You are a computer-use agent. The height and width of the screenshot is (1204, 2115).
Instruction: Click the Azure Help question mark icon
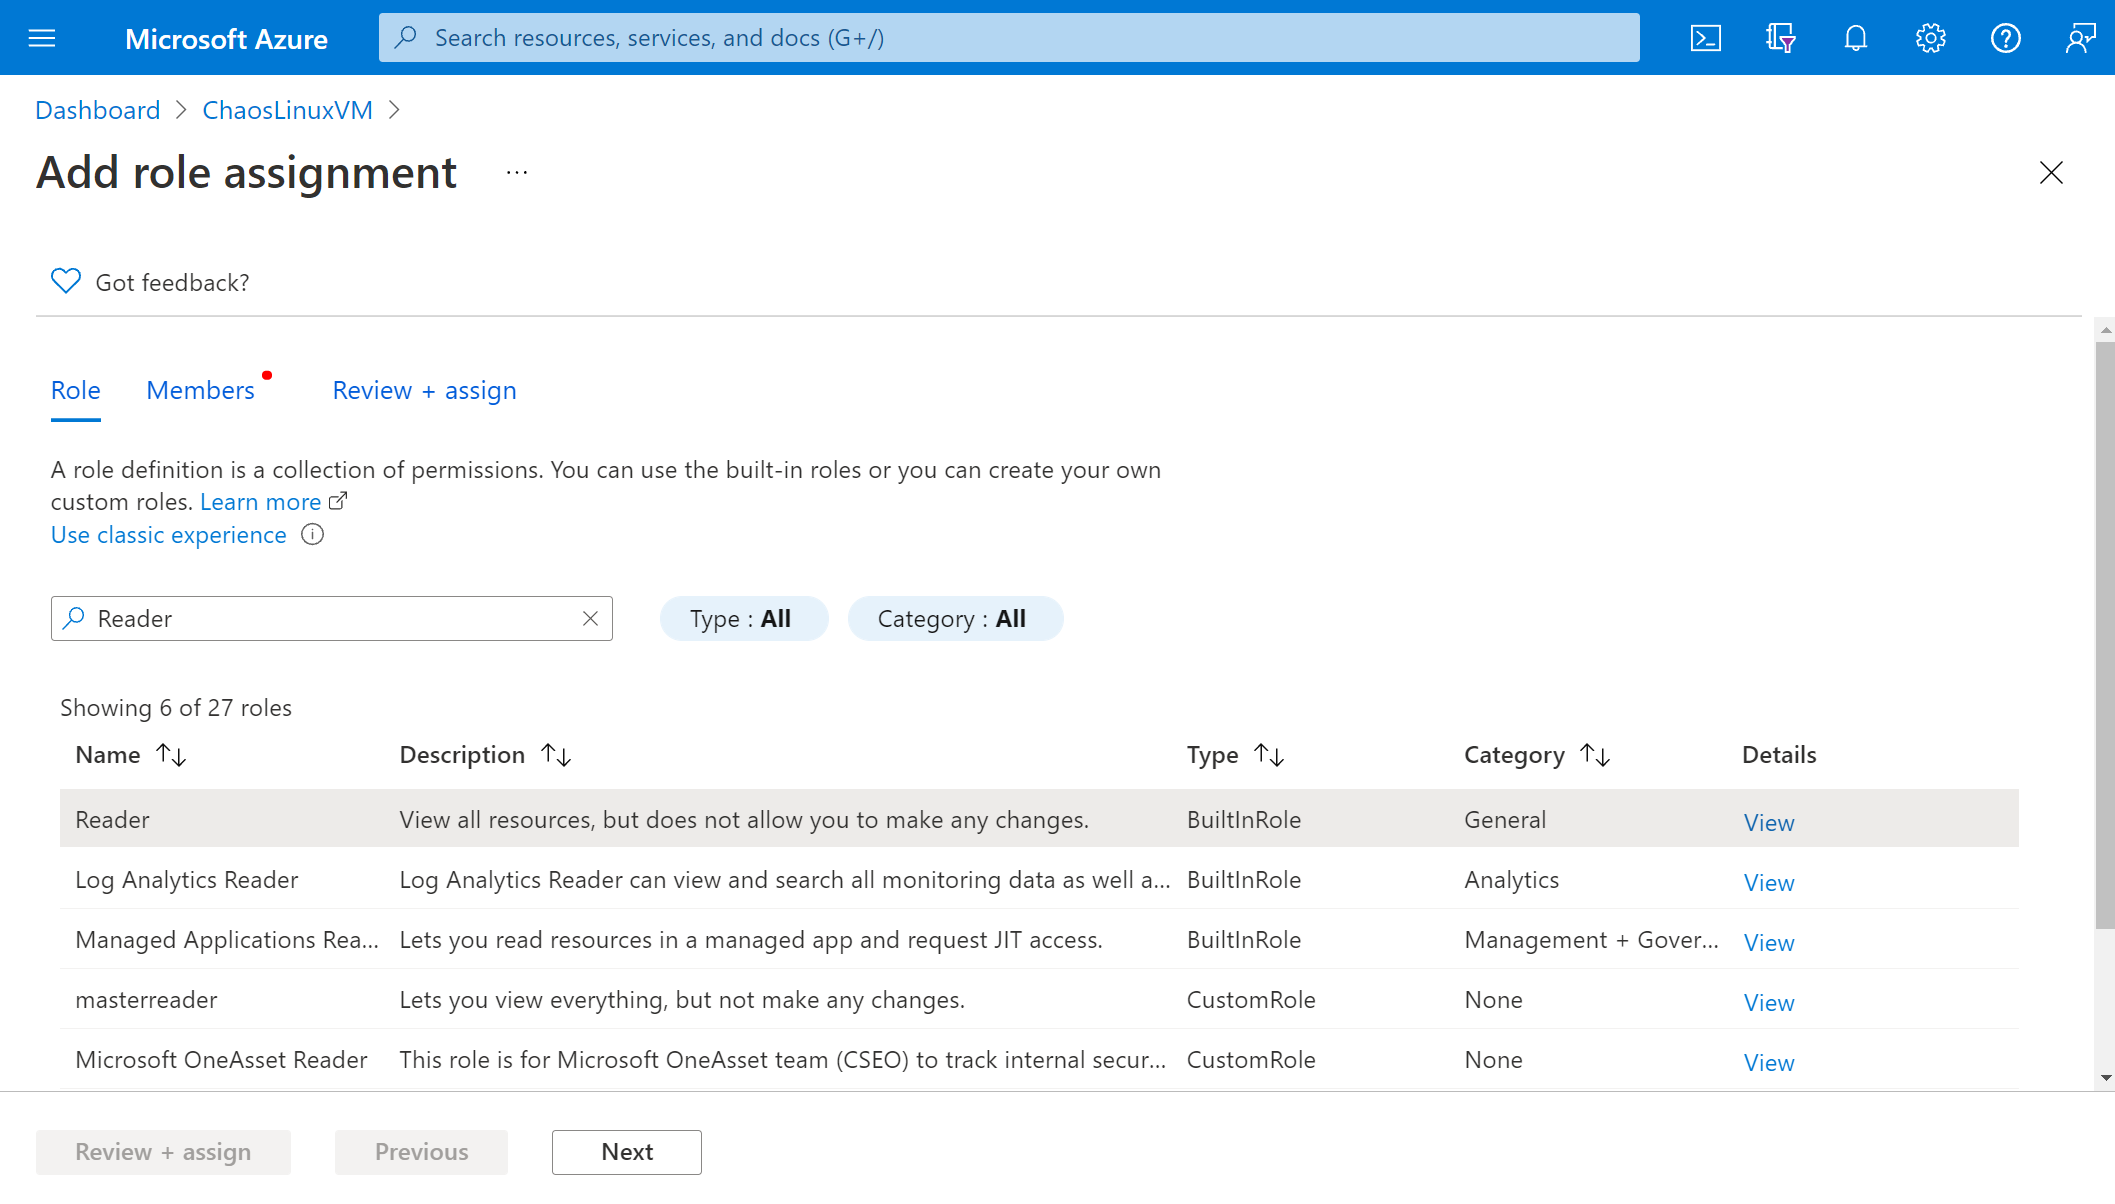(2006, 38)
